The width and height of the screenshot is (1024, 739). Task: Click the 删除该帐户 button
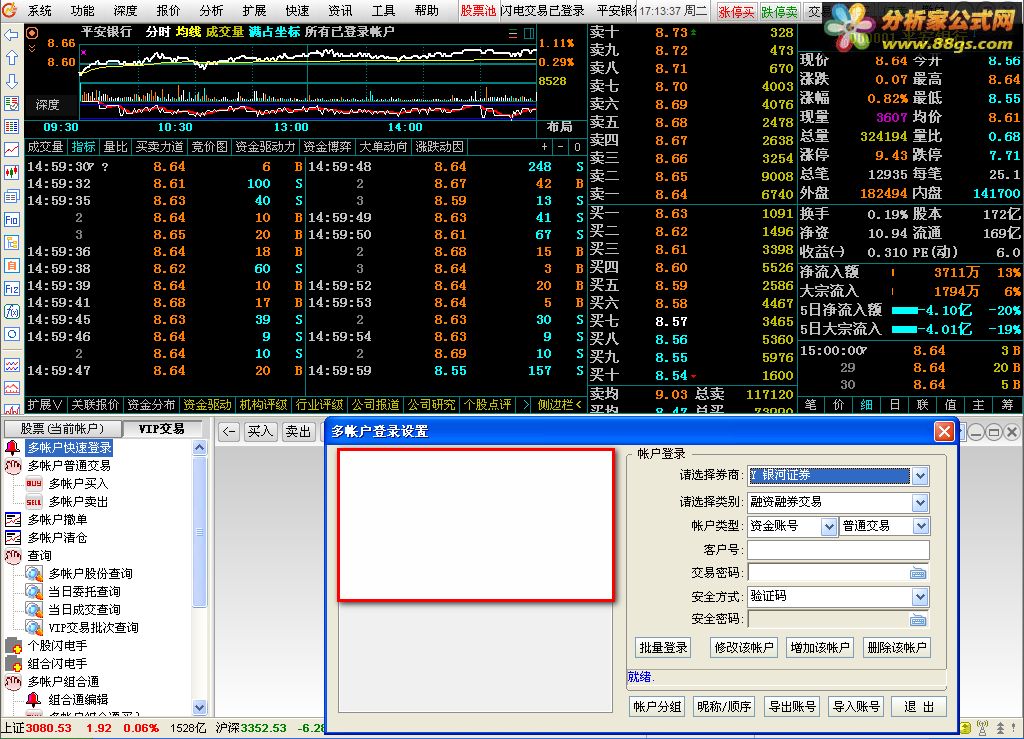897,648
